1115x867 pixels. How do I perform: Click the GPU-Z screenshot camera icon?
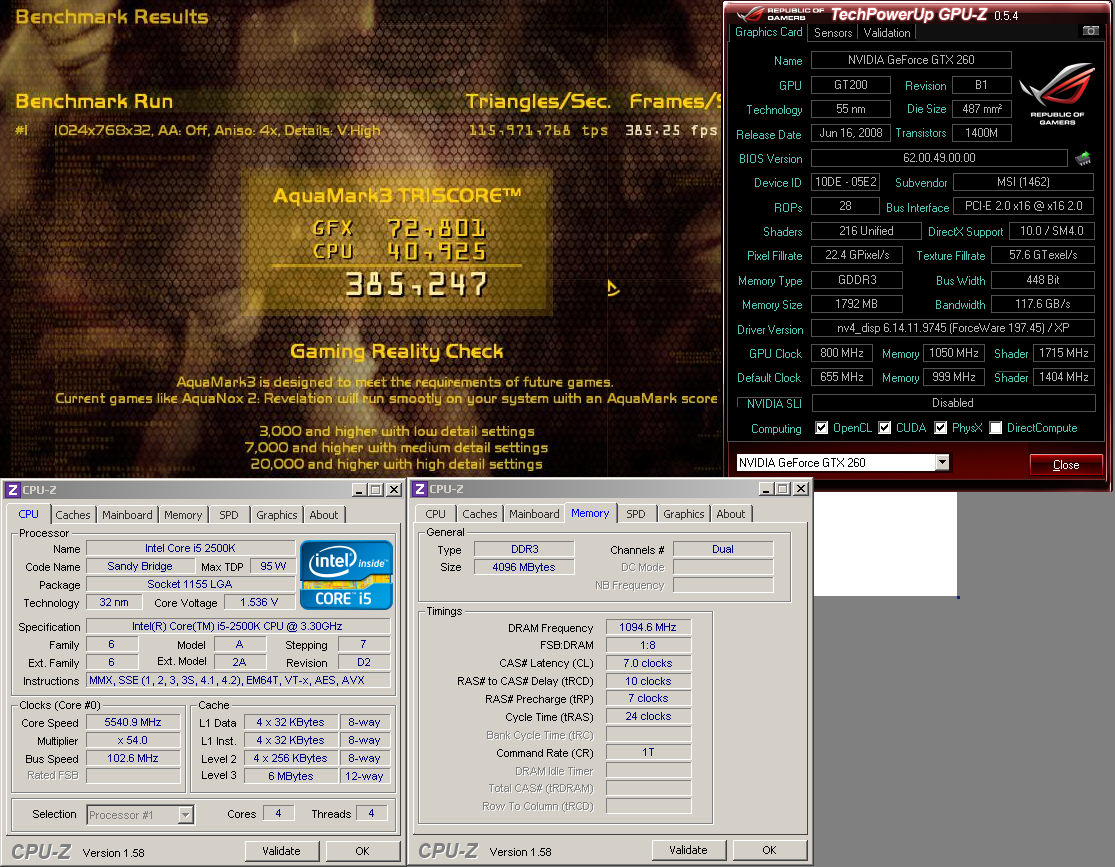1090,31
